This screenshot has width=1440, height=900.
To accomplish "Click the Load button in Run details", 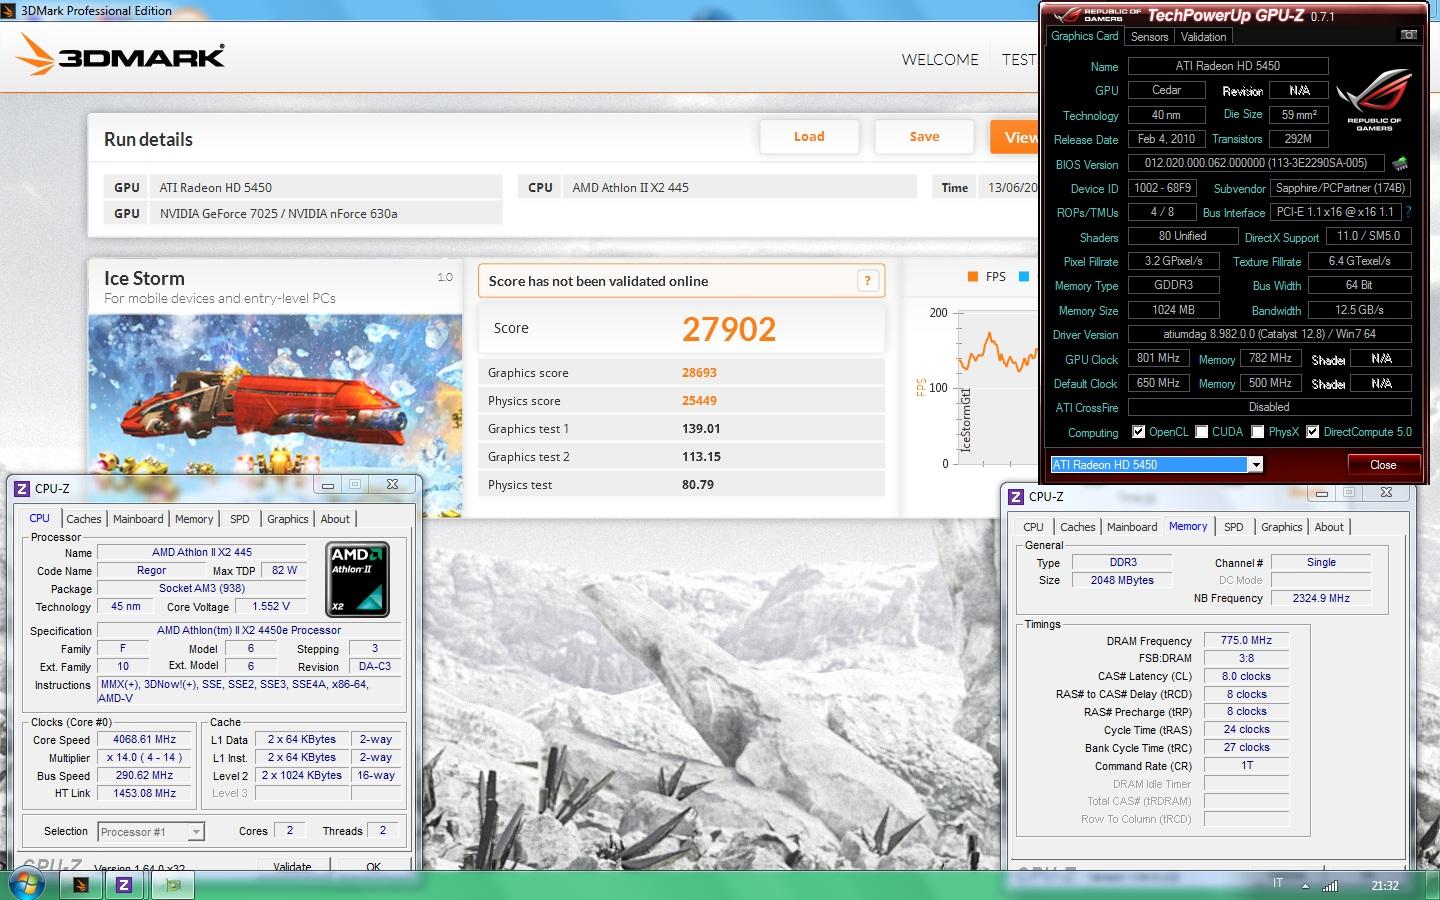I will (x=809, y=137).
